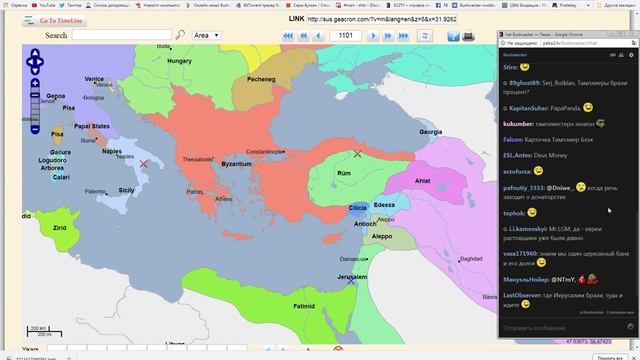Click the Rûm territory label

(344, 173)
